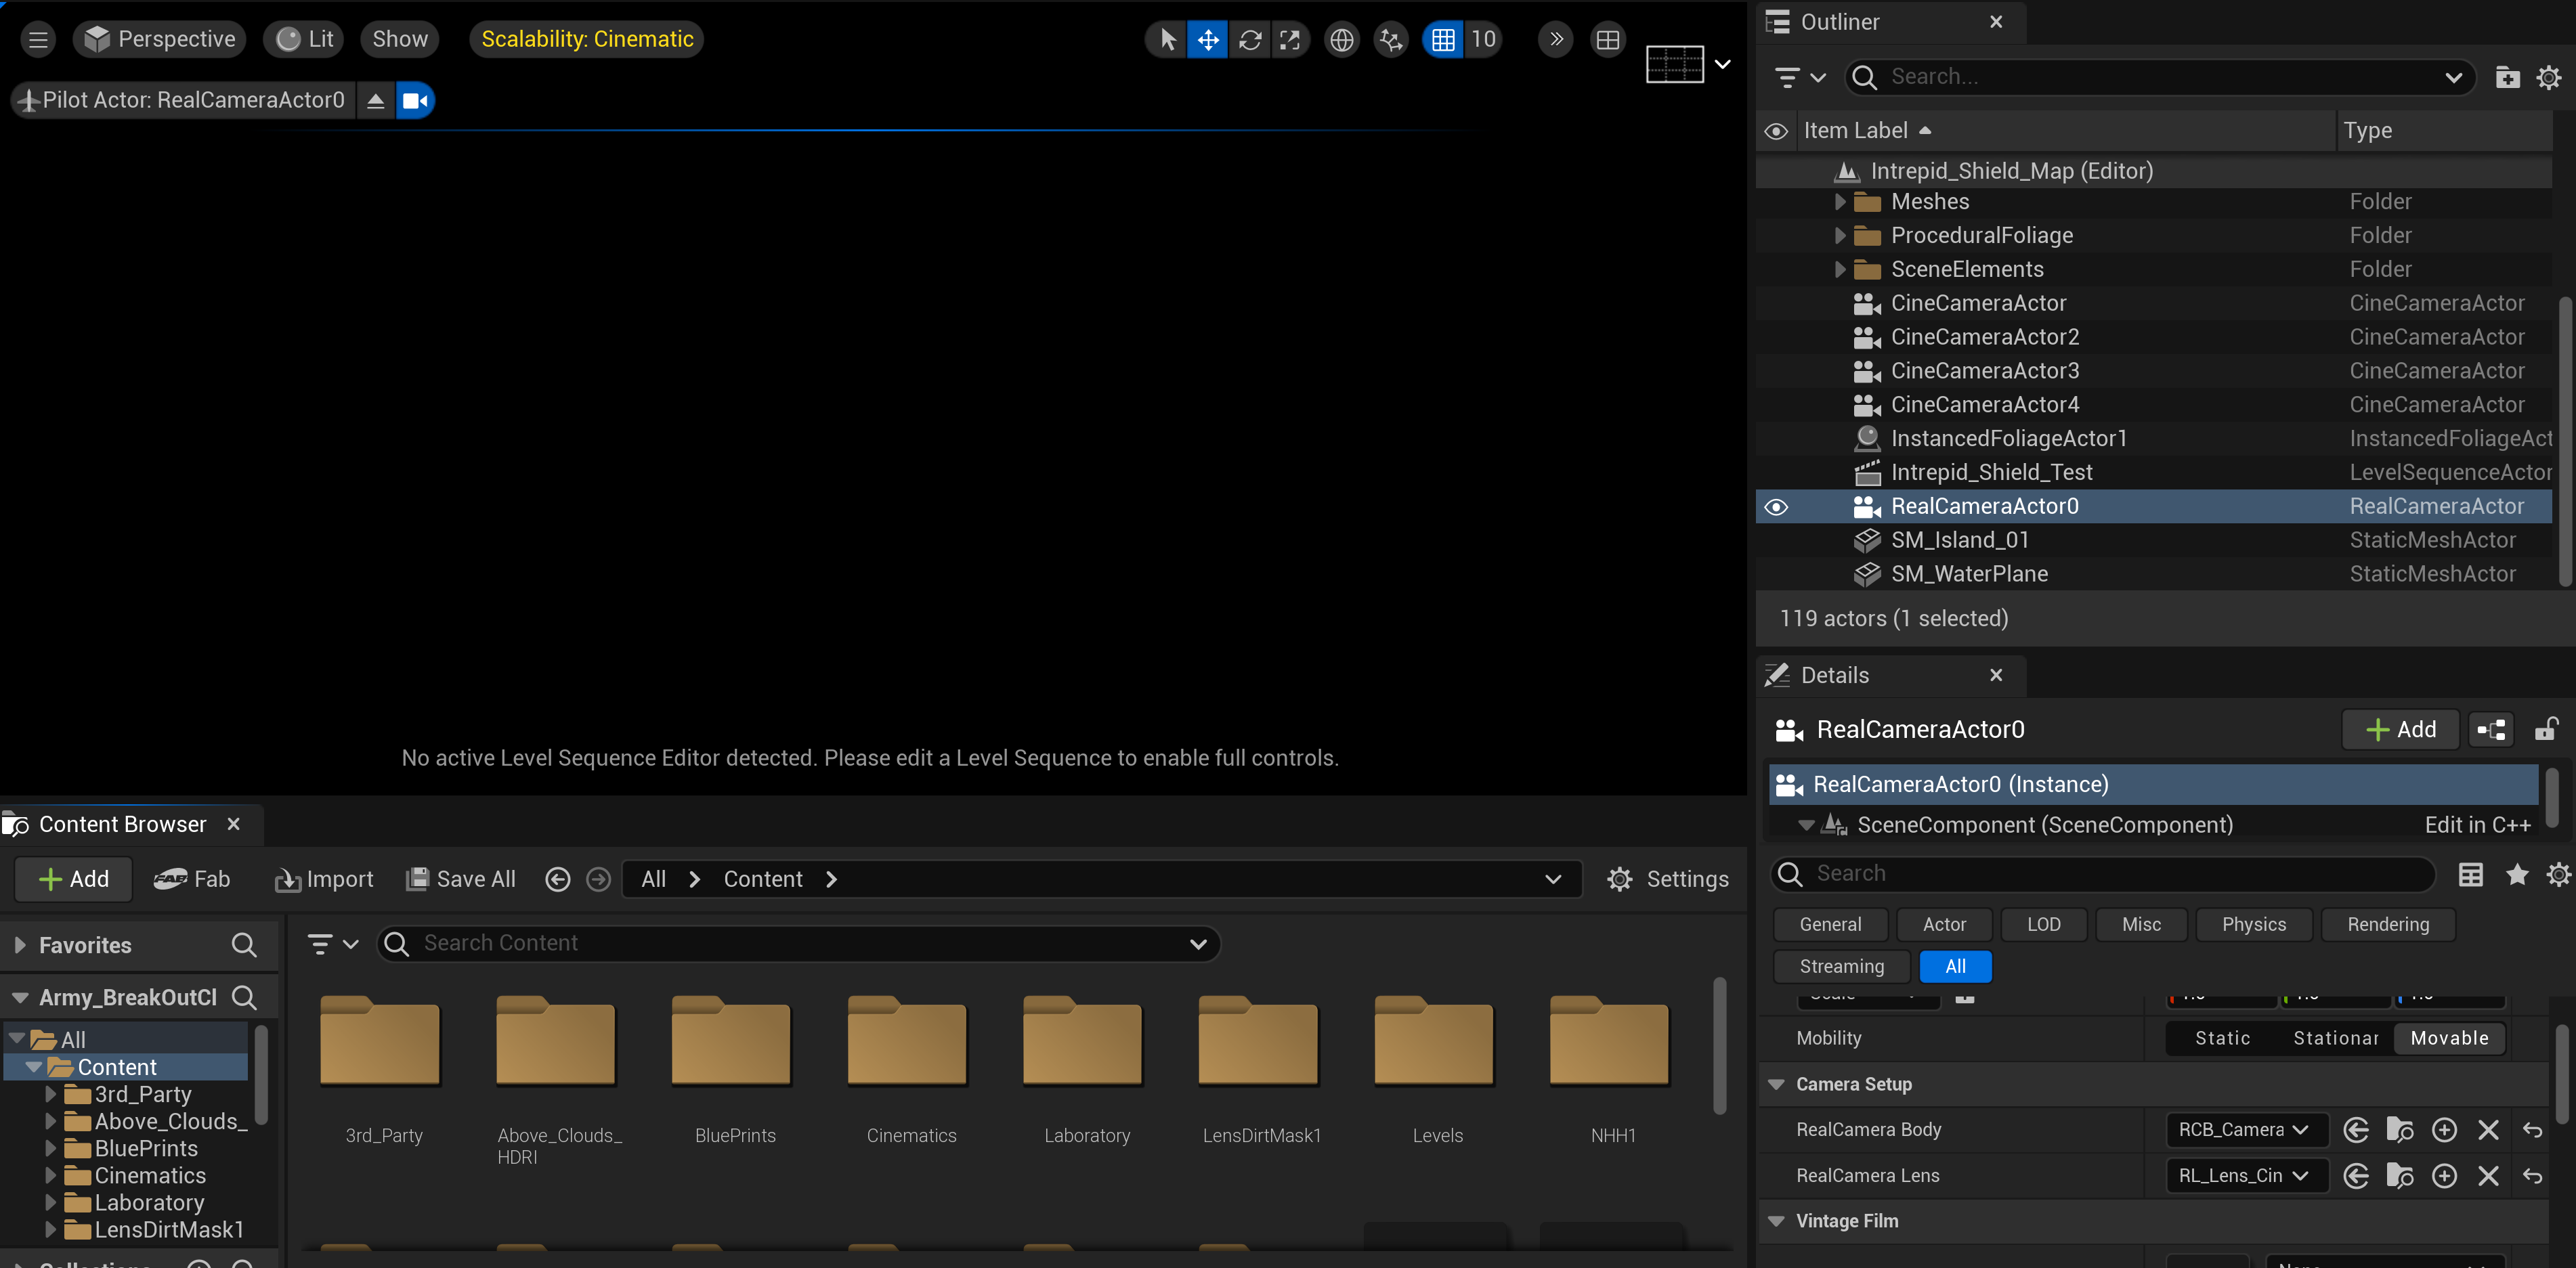Open the Show flags menu
2576x1268 pixels.
point(400,40)
